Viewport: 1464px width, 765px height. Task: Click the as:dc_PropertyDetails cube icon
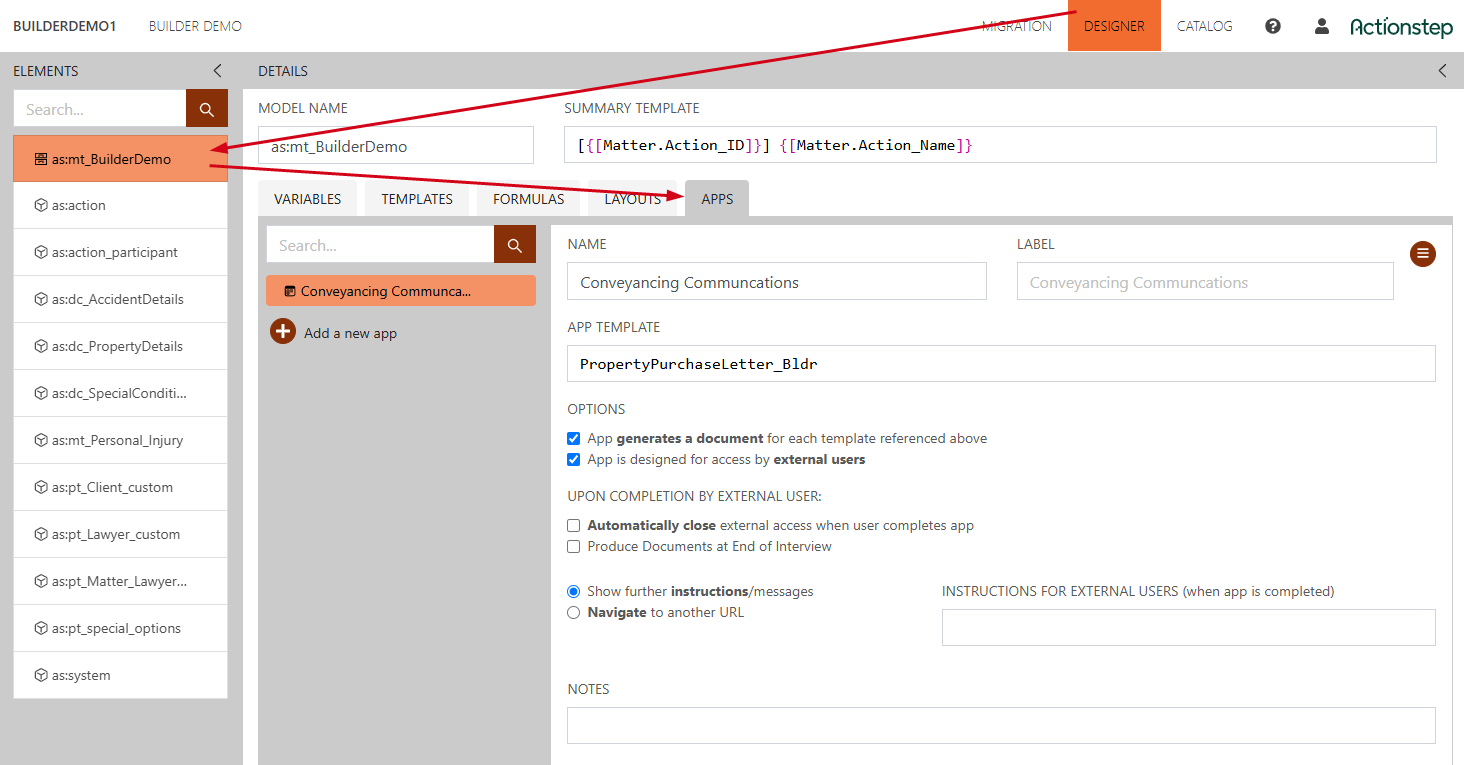tap(41, 346)
